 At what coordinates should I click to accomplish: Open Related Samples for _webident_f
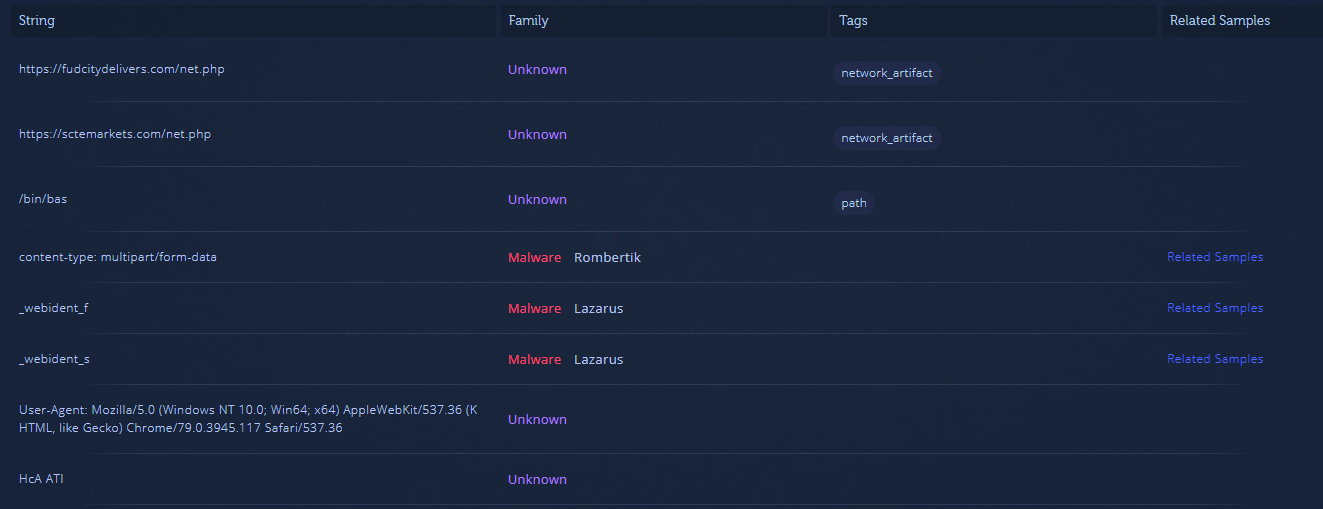pos(1214,308)
